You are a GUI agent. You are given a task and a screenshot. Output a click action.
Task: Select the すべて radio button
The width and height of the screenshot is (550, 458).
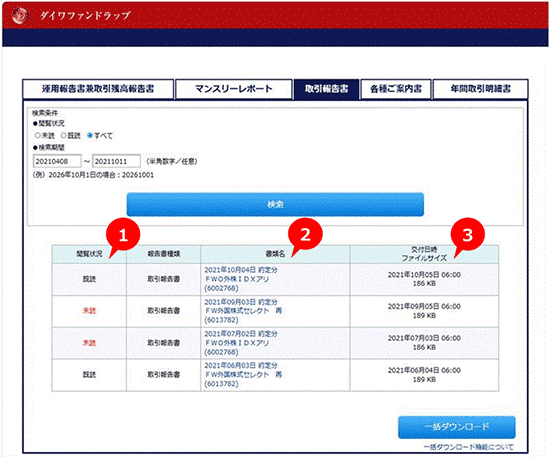click(x=90, y=135)
